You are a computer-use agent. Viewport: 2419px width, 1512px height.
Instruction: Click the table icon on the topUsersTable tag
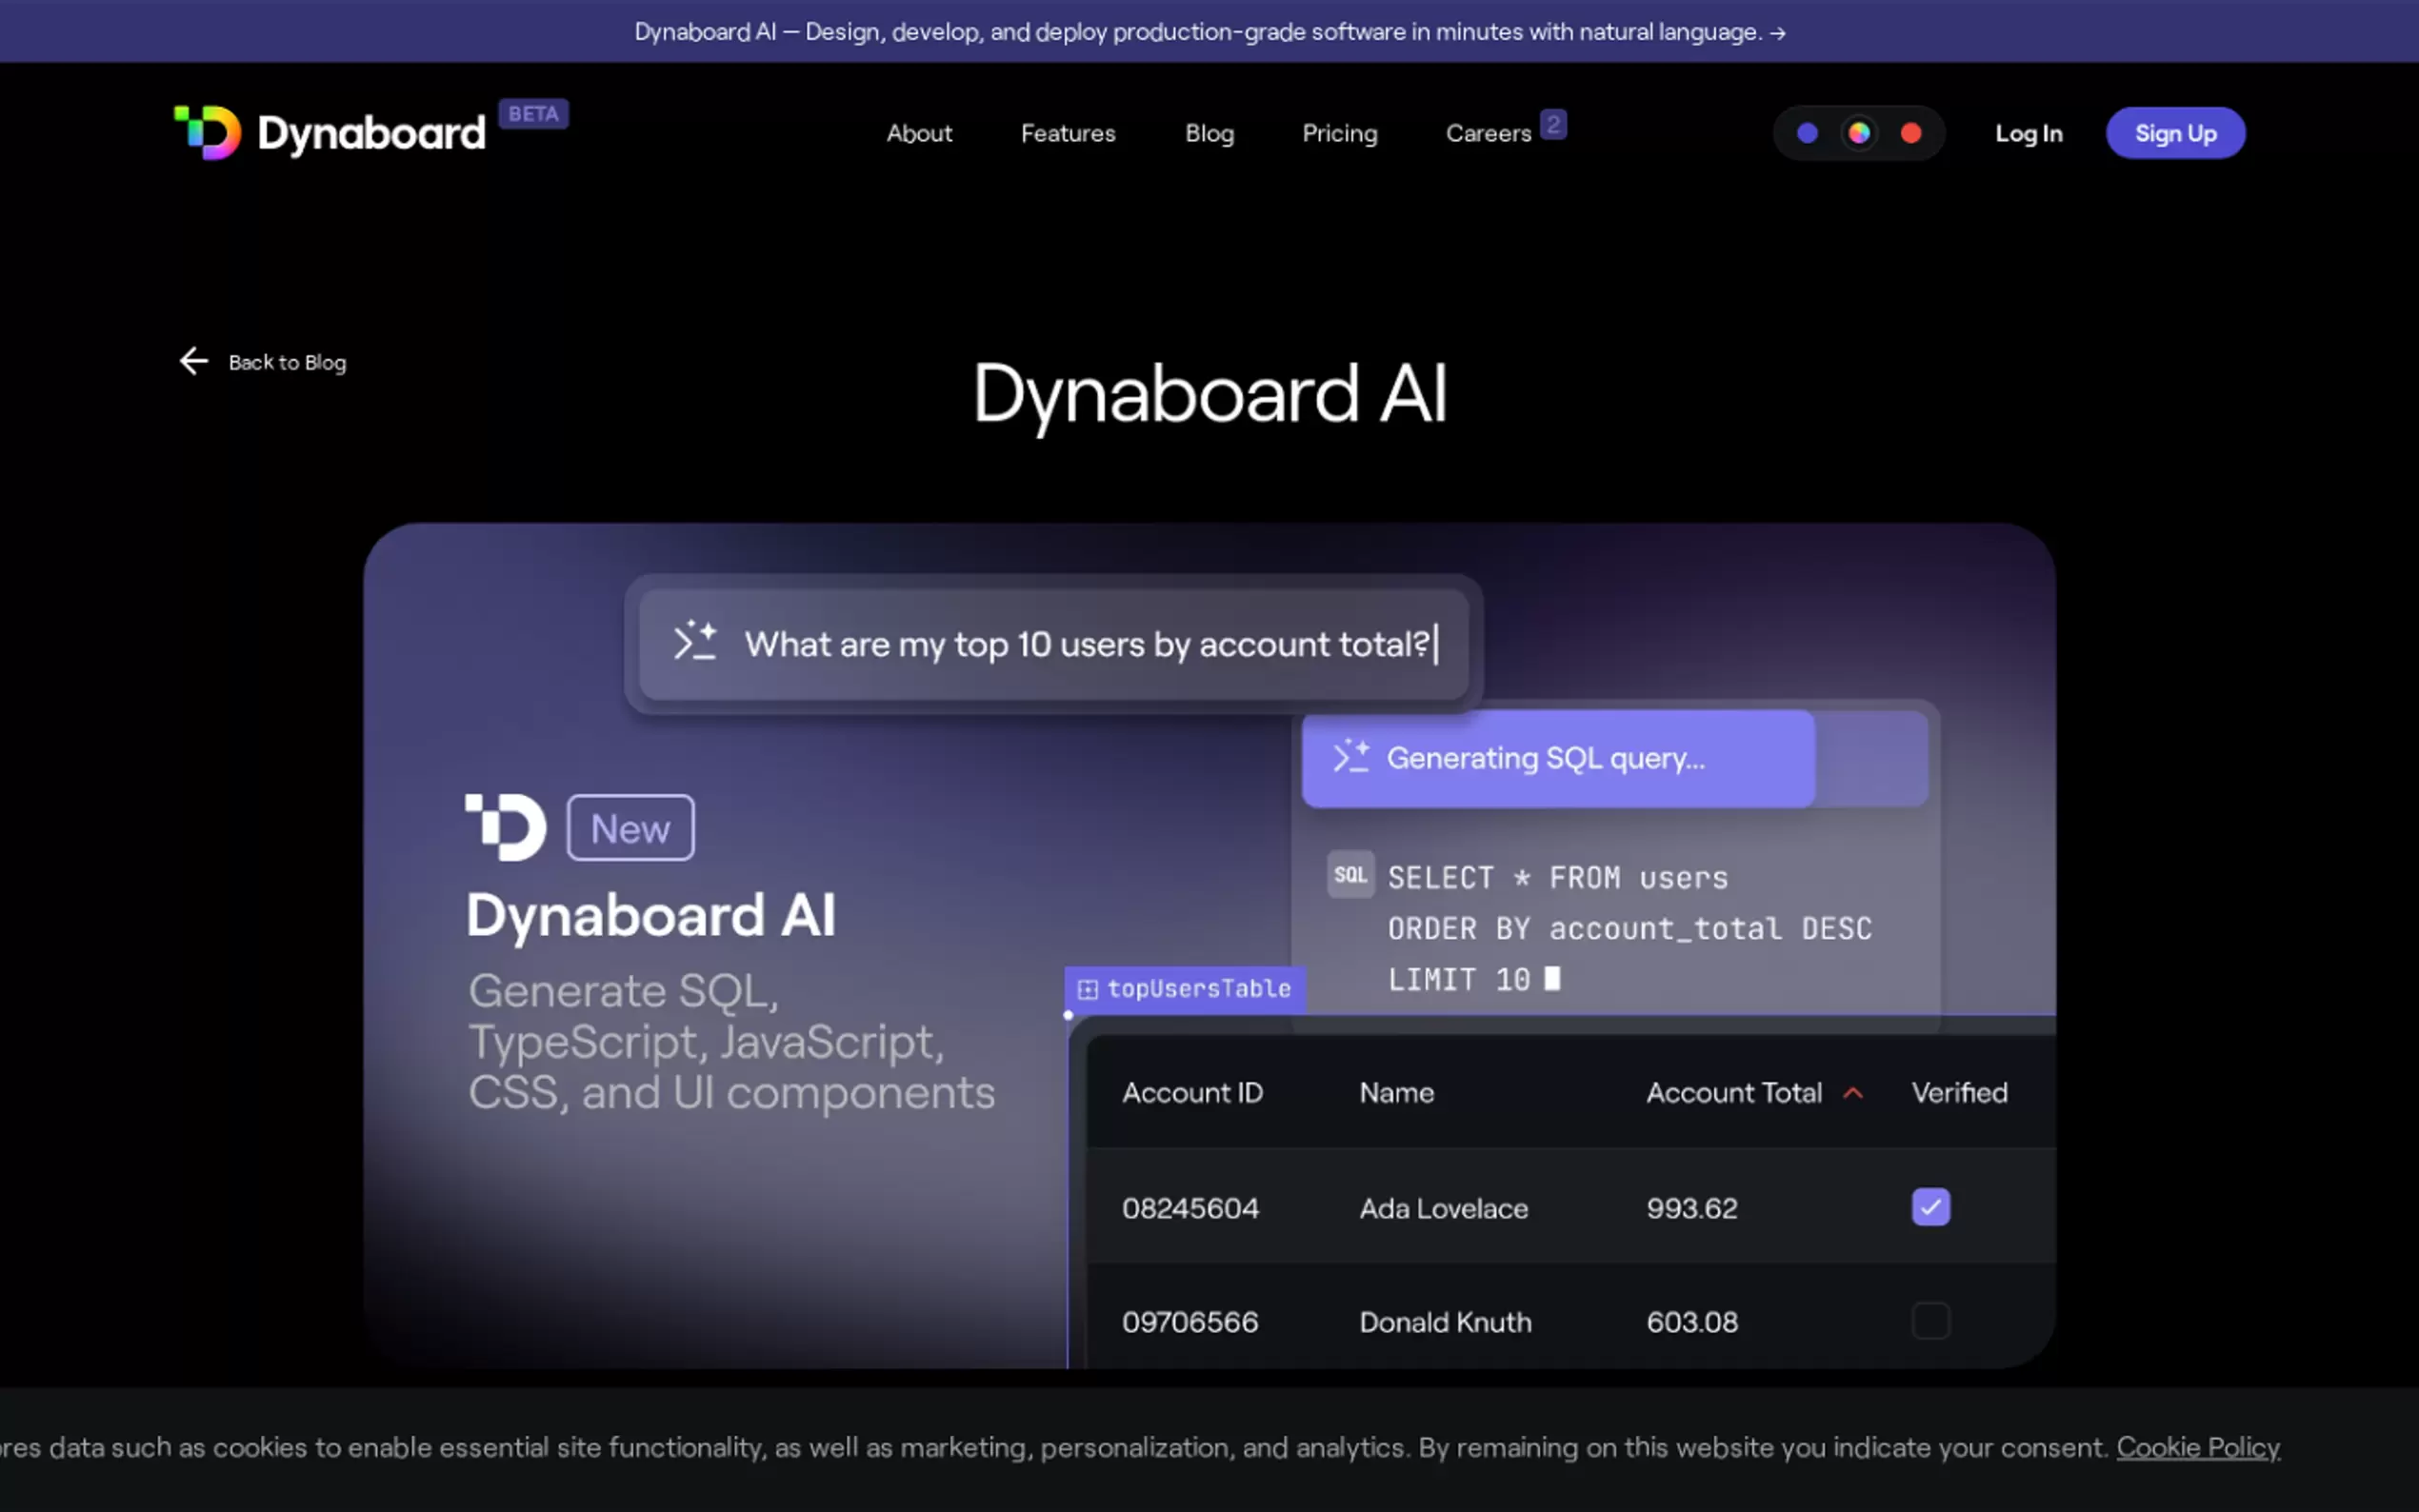click(x=1087, y=989)
